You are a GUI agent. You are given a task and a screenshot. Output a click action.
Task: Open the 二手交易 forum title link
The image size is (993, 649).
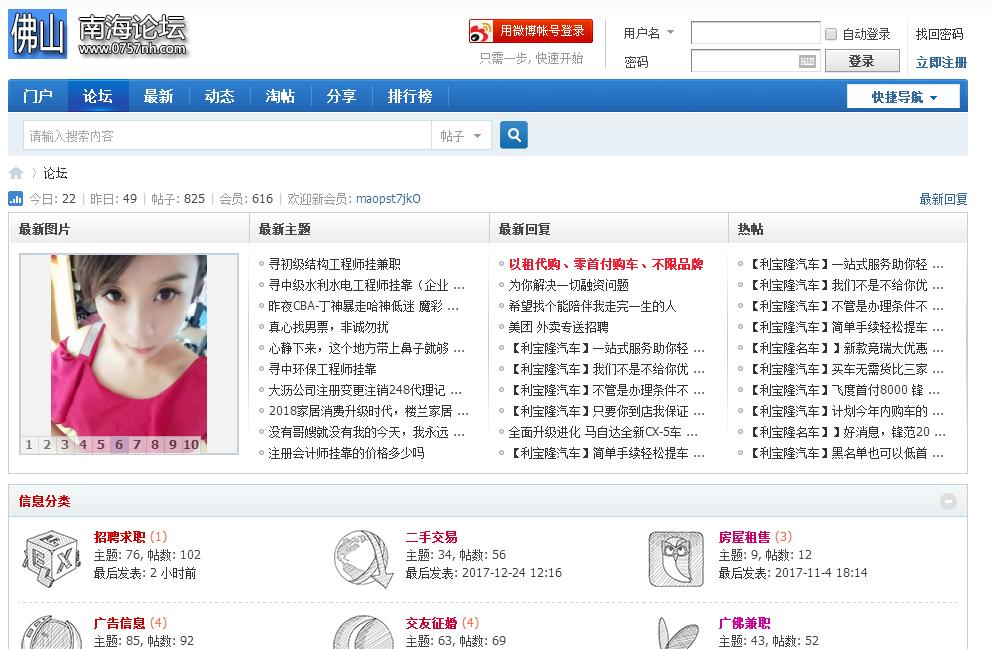[x=432, y=537]
